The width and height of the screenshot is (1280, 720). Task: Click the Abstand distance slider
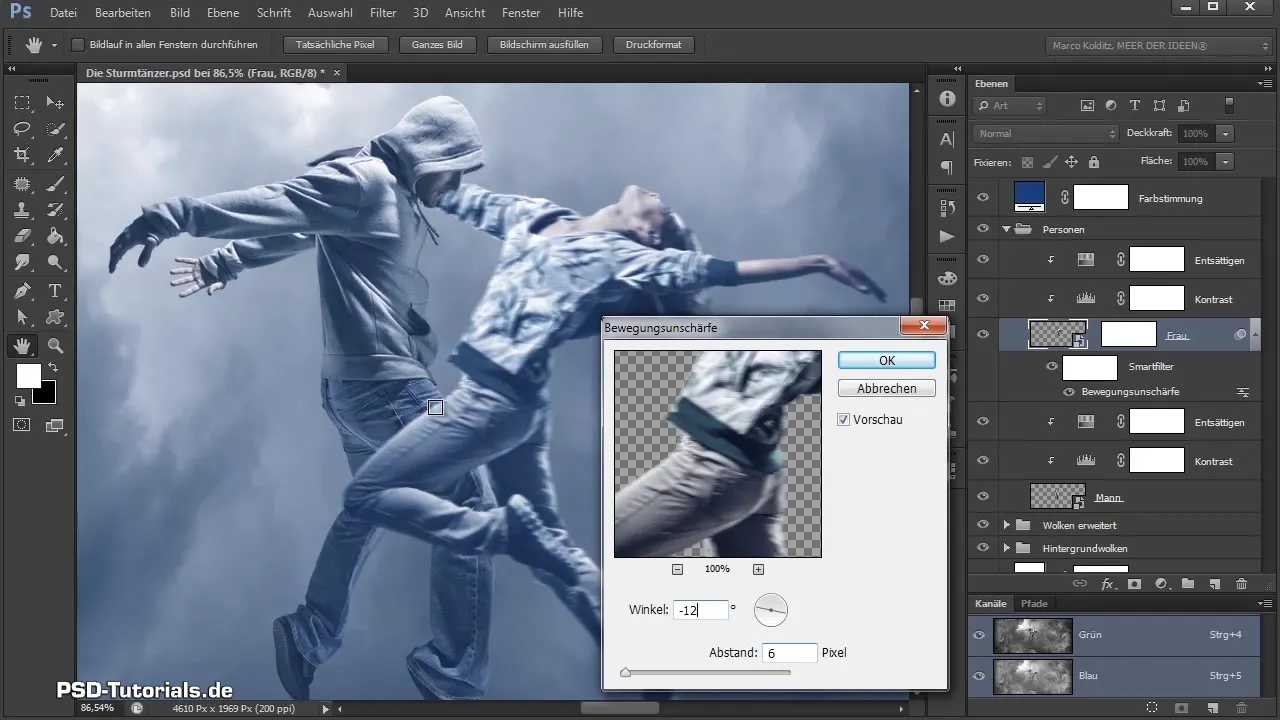point(706,673)
